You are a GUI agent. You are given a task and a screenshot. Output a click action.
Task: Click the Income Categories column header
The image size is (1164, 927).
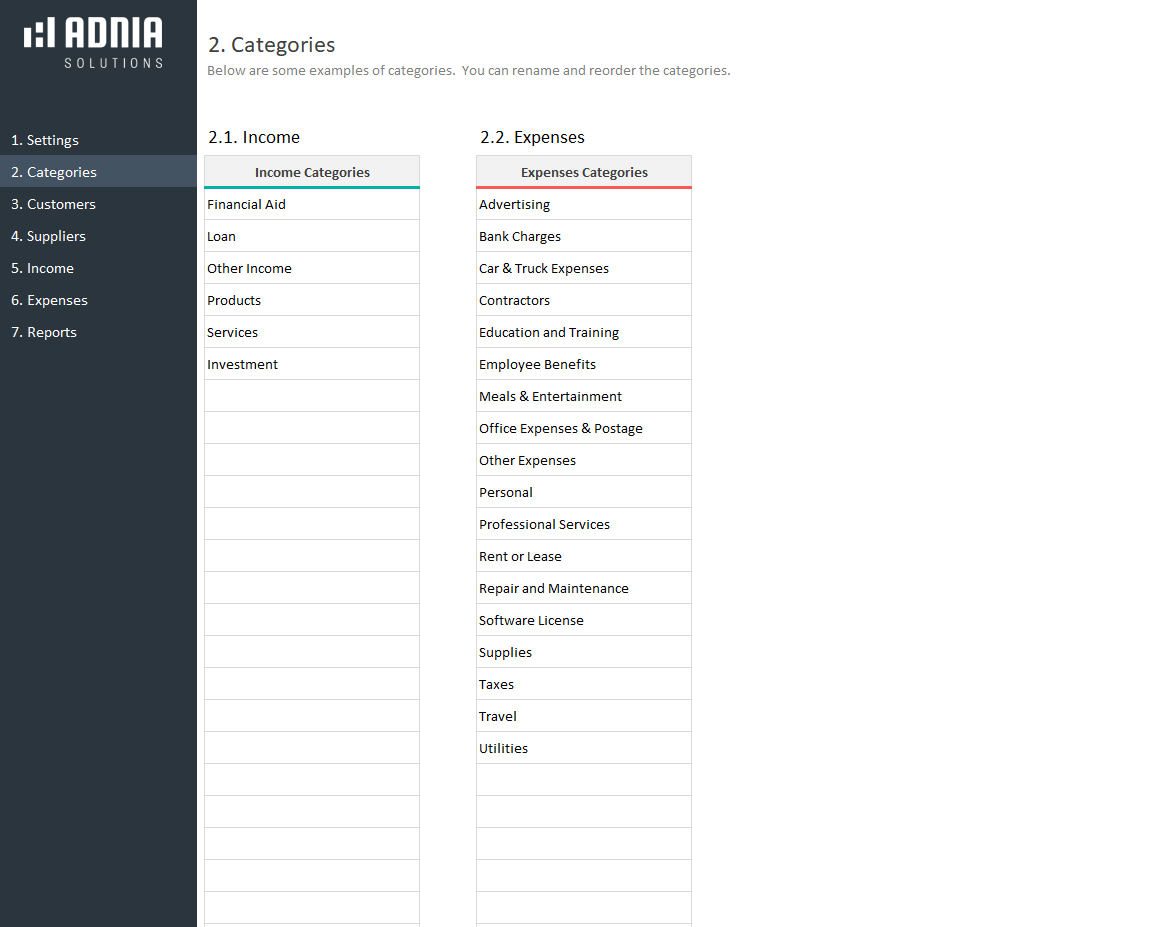pyautogui.click(x=312, y=172)
